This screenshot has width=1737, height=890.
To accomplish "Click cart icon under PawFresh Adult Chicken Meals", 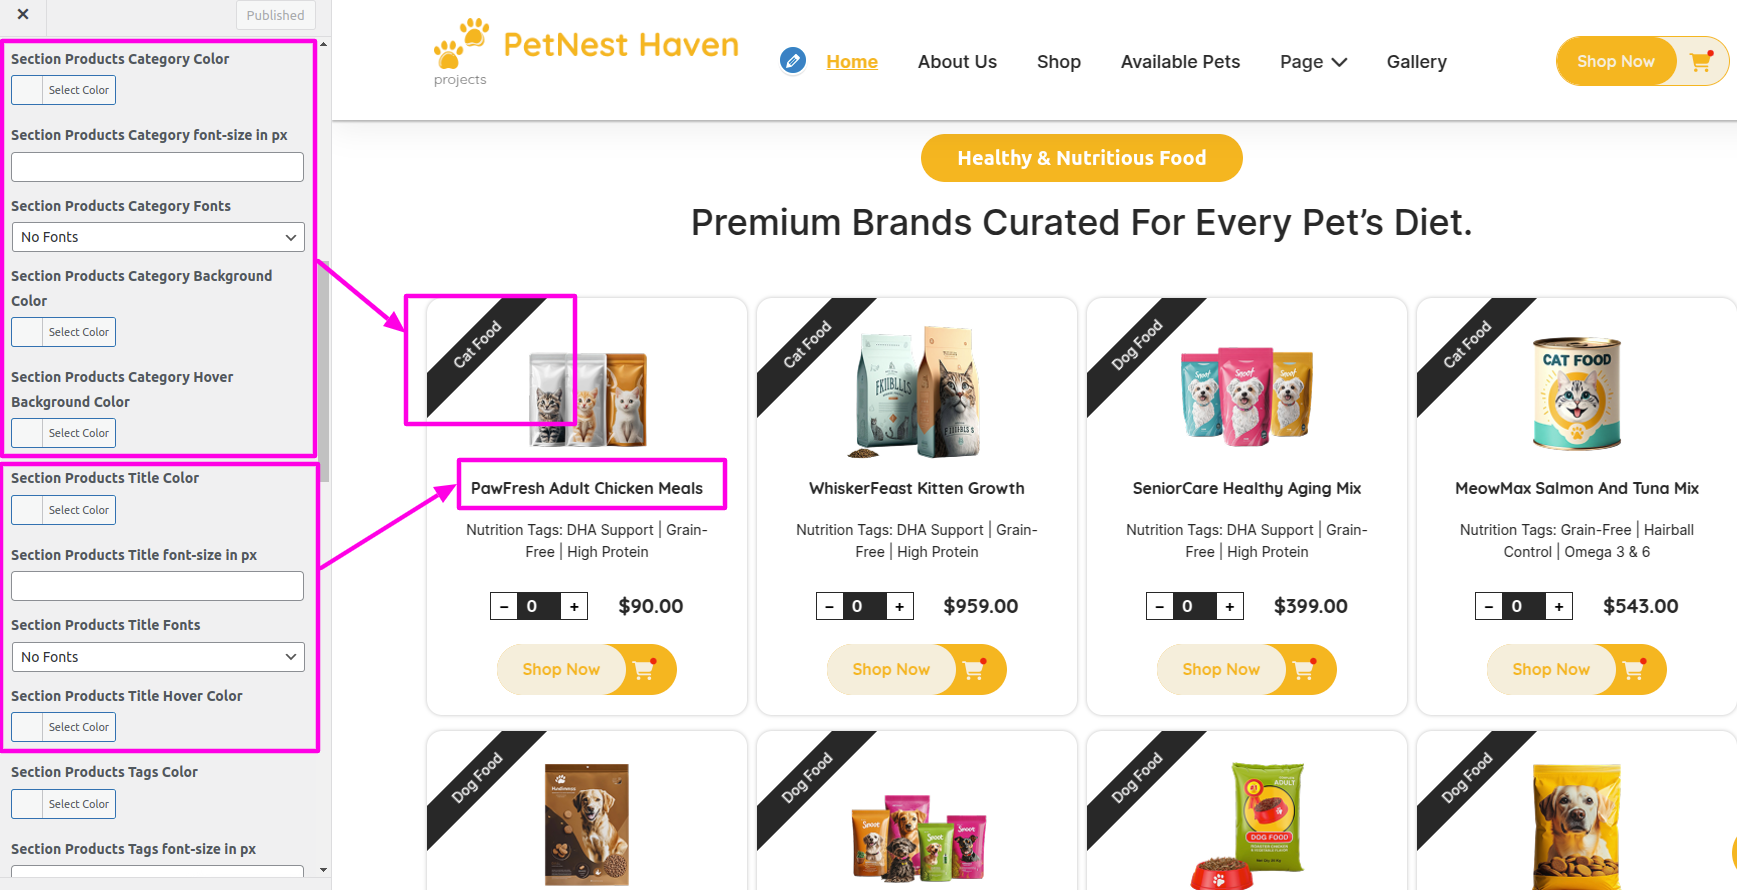I will click(x=645, y=669).
